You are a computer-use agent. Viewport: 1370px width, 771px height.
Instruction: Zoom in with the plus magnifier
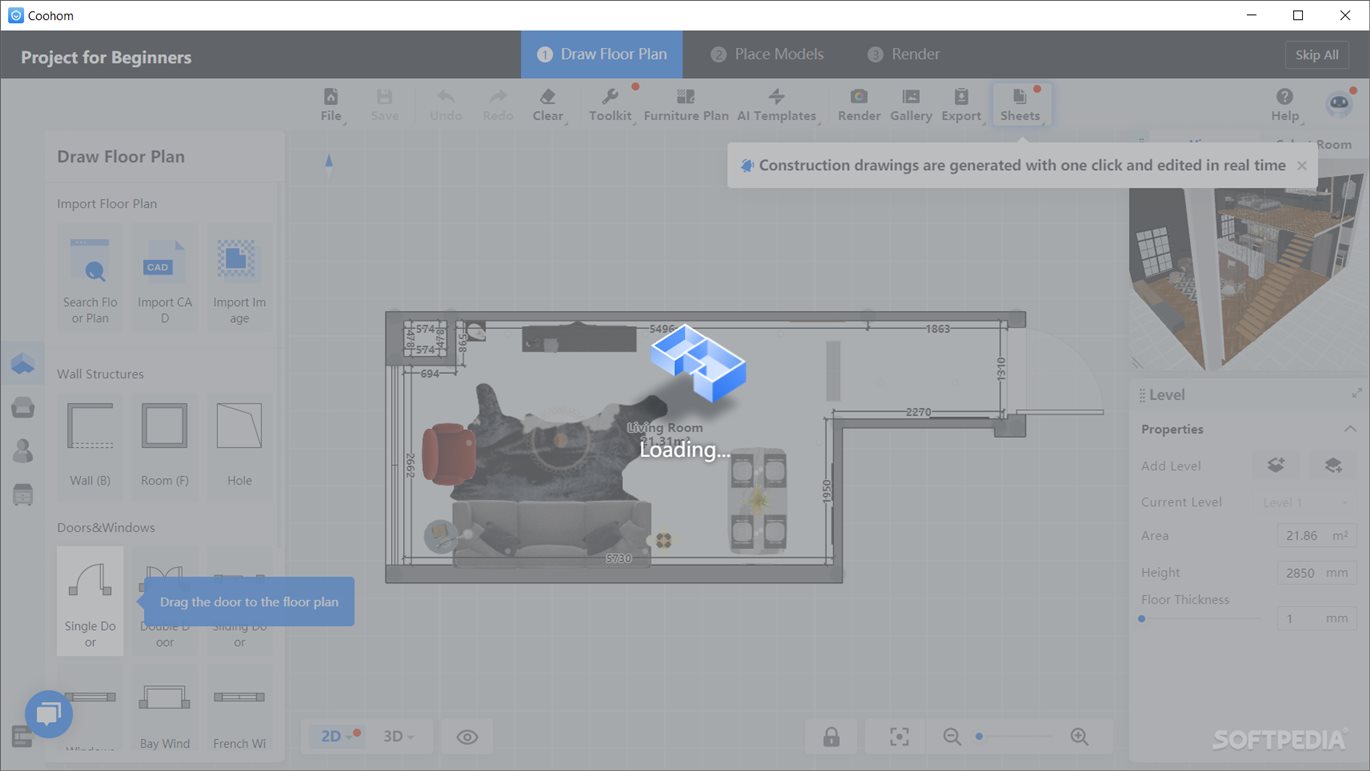1079,737
